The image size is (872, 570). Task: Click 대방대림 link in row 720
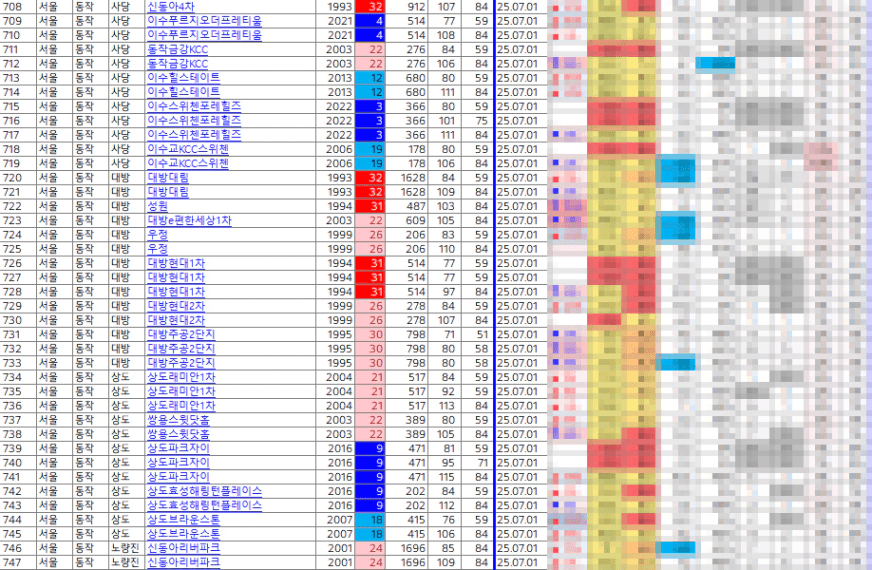click(x=168, y=178)
